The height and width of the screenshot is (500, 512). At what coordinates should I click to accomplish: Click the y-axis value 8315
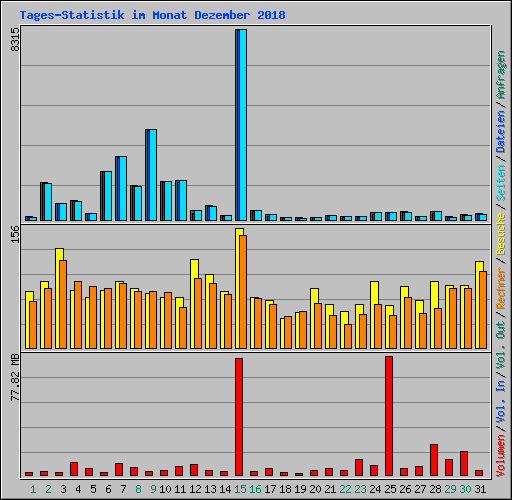click(x=15, y=39)
